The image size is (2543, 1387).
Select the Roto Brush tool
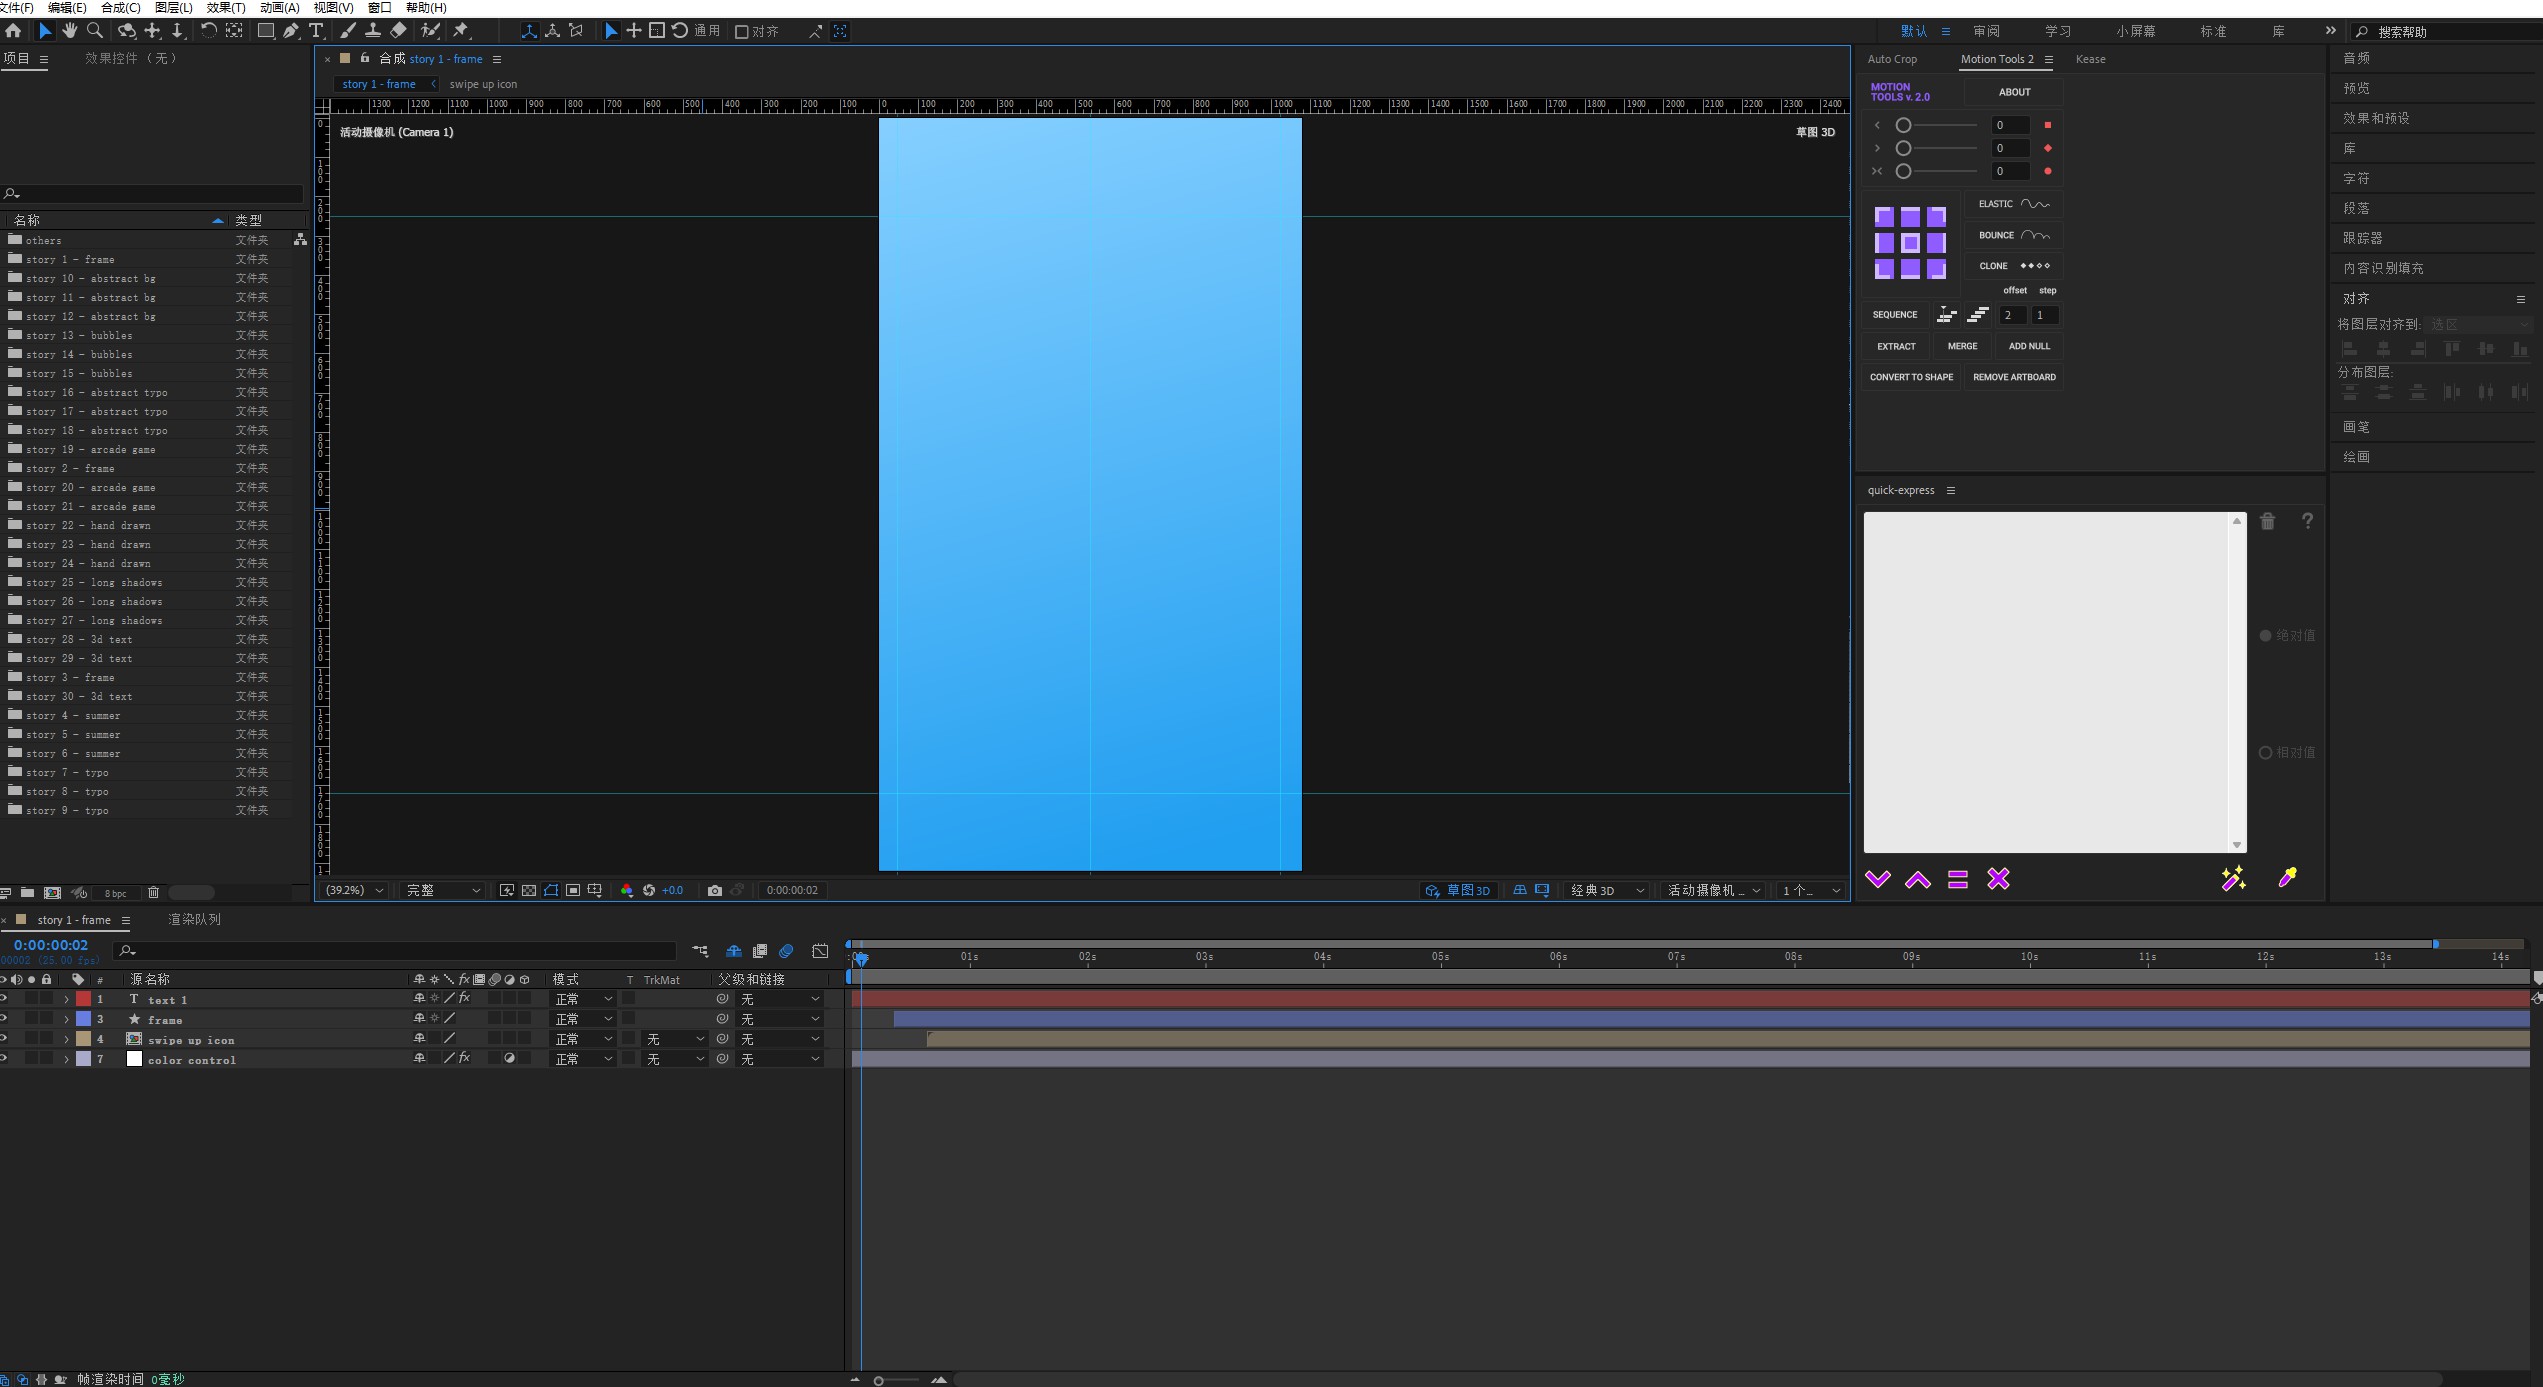coord(431,31)
